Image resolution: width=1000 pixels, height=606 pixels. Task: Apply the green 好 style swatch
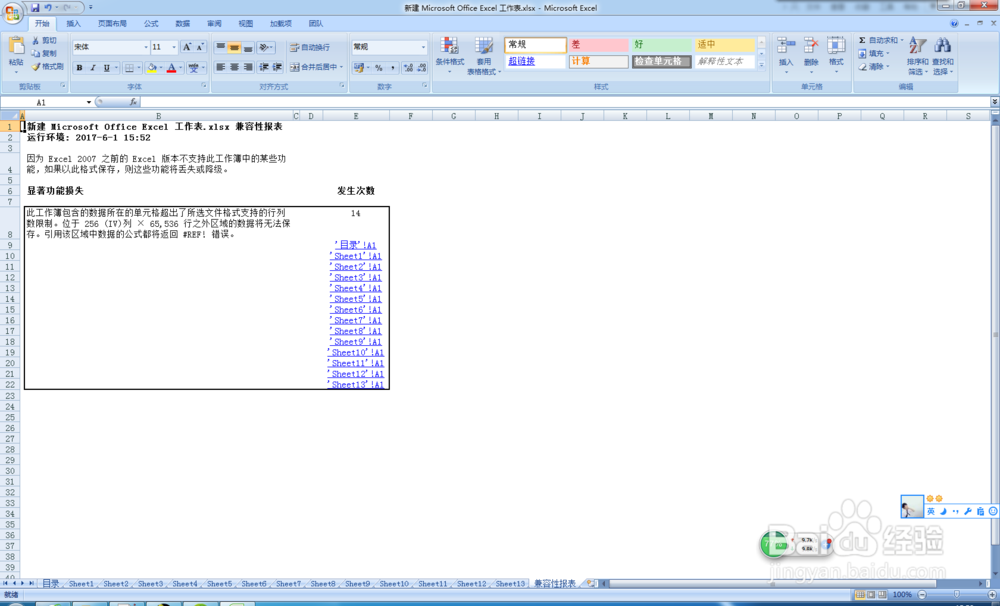pyautogui.click(x=661, y=45)
